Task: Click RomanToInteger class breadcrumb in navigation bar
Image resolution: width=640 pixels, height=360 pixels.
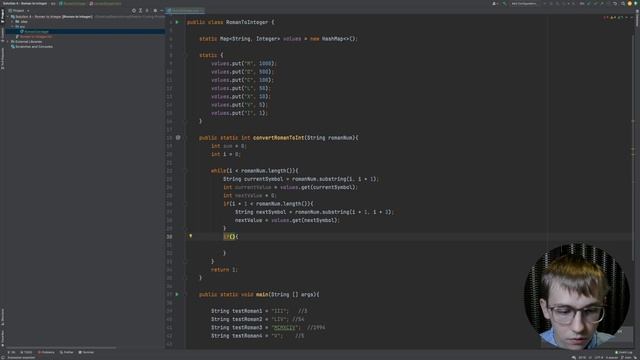Action: tap(73, 3)
